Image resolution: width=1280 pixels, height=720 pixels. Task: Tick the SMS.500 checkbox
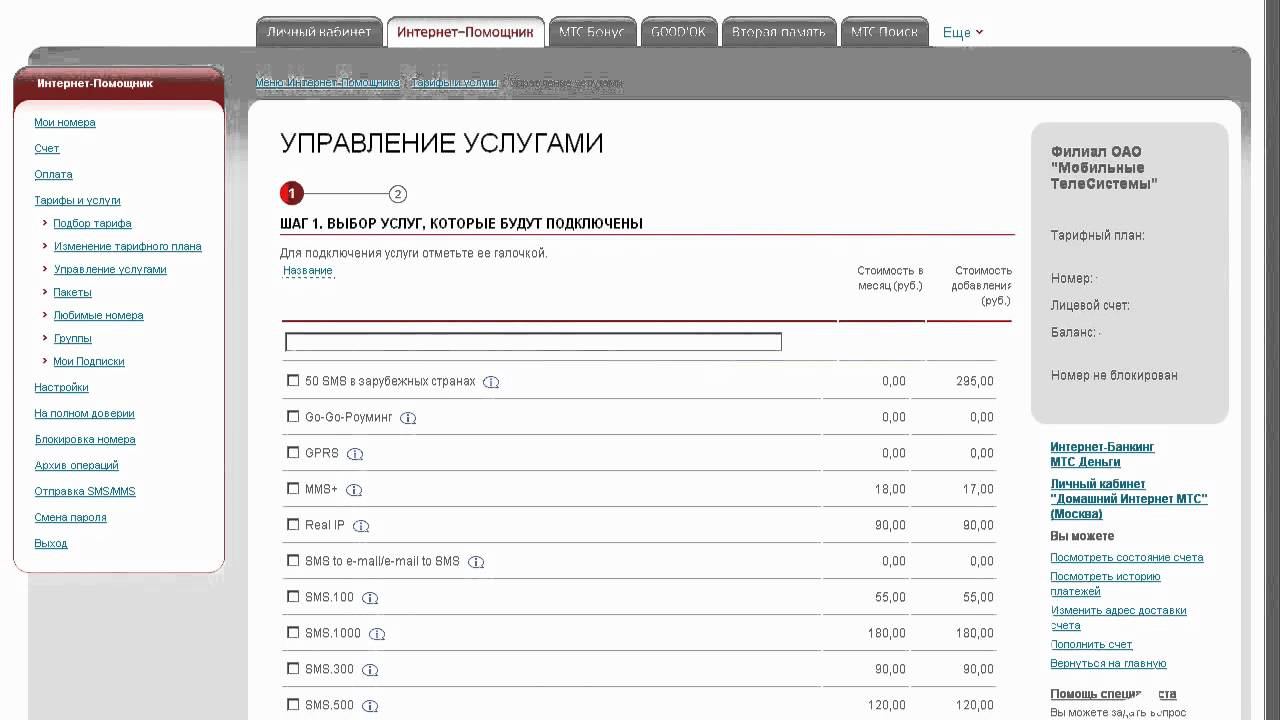(x=293, y=704)
